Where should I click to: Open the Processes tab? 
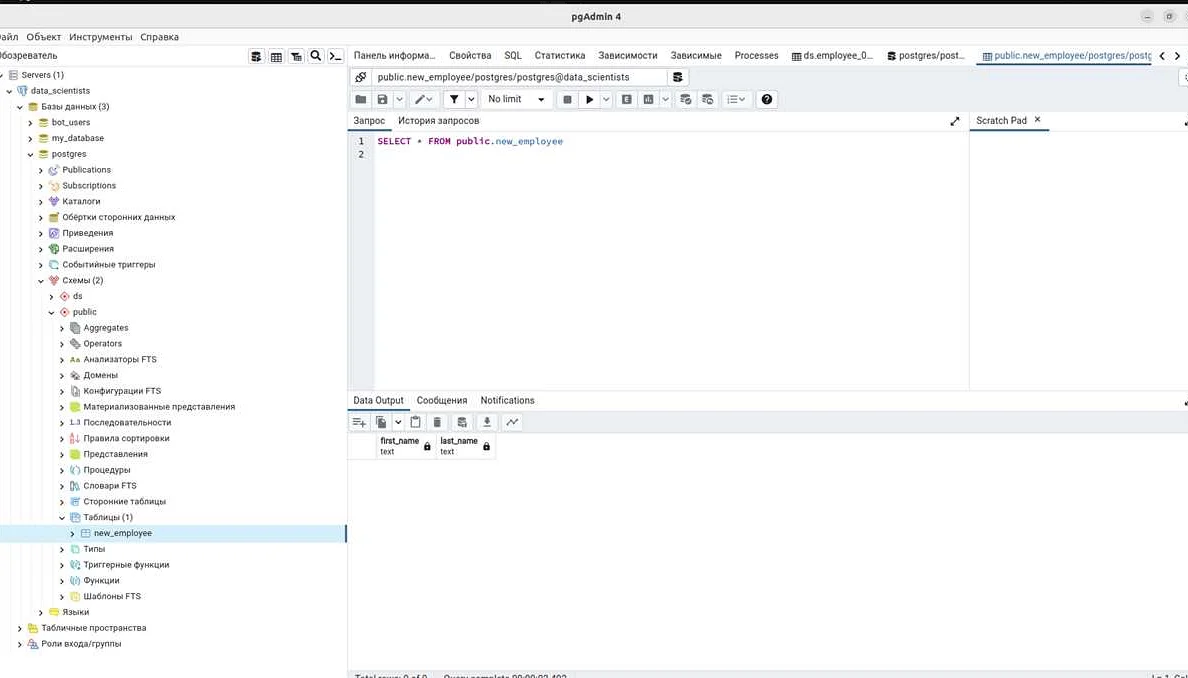pyautogui.click(x=756, y=55)
